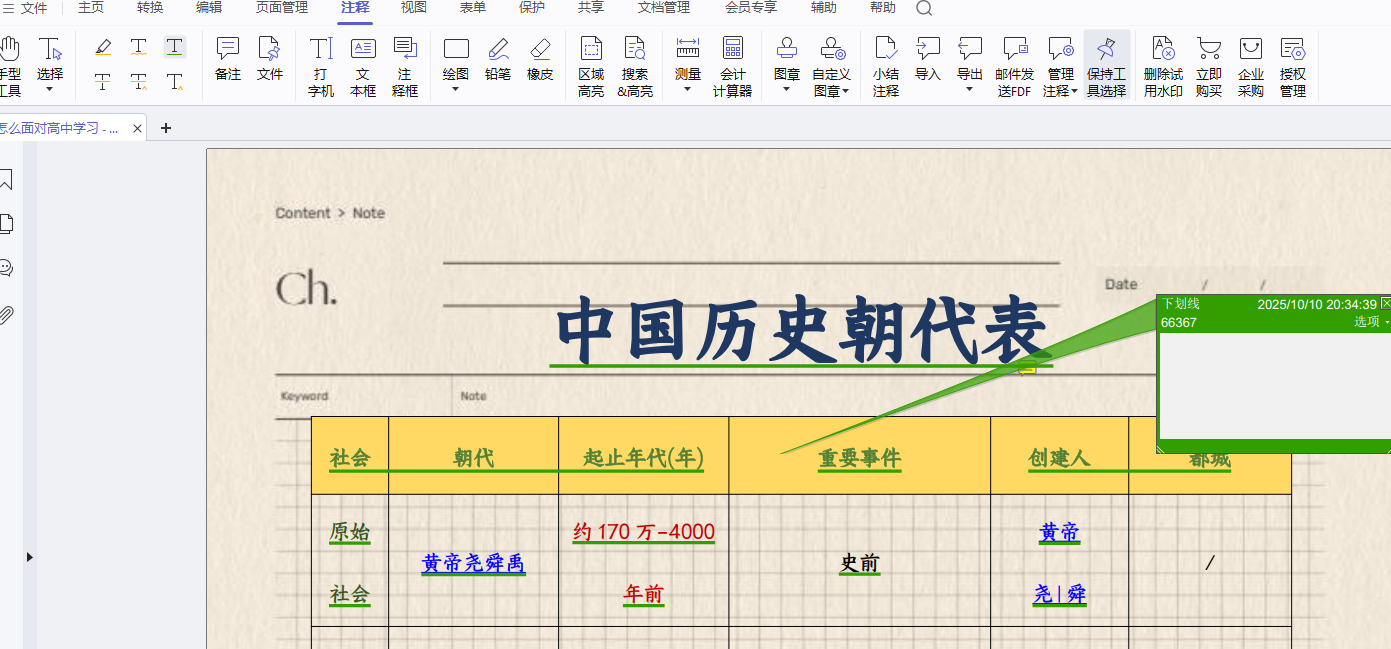Open 选项 dropdown in the annotation popup
The width and height of the screenshot is (1391, 649).
tap(1371, 322)
